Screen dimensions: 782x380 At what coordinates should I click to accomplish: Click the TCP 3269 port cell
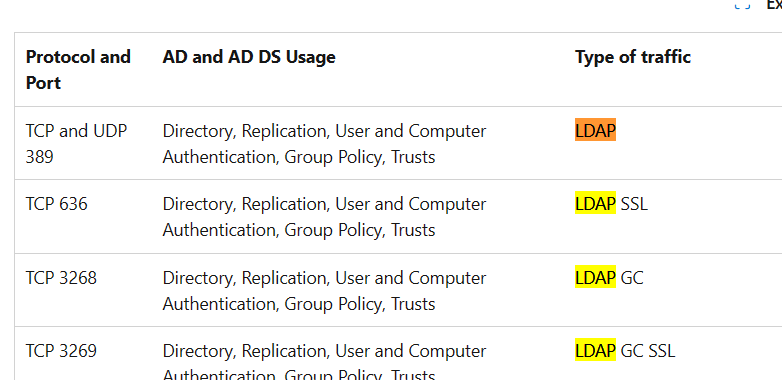click(61, 351)
